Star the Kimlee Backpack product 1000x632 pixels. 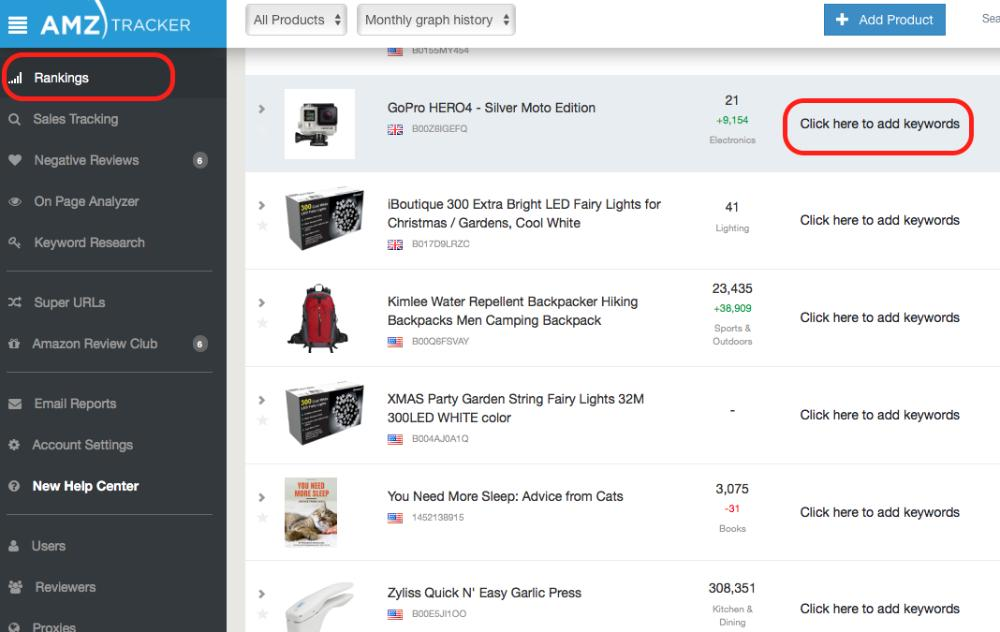coord(261,323)
